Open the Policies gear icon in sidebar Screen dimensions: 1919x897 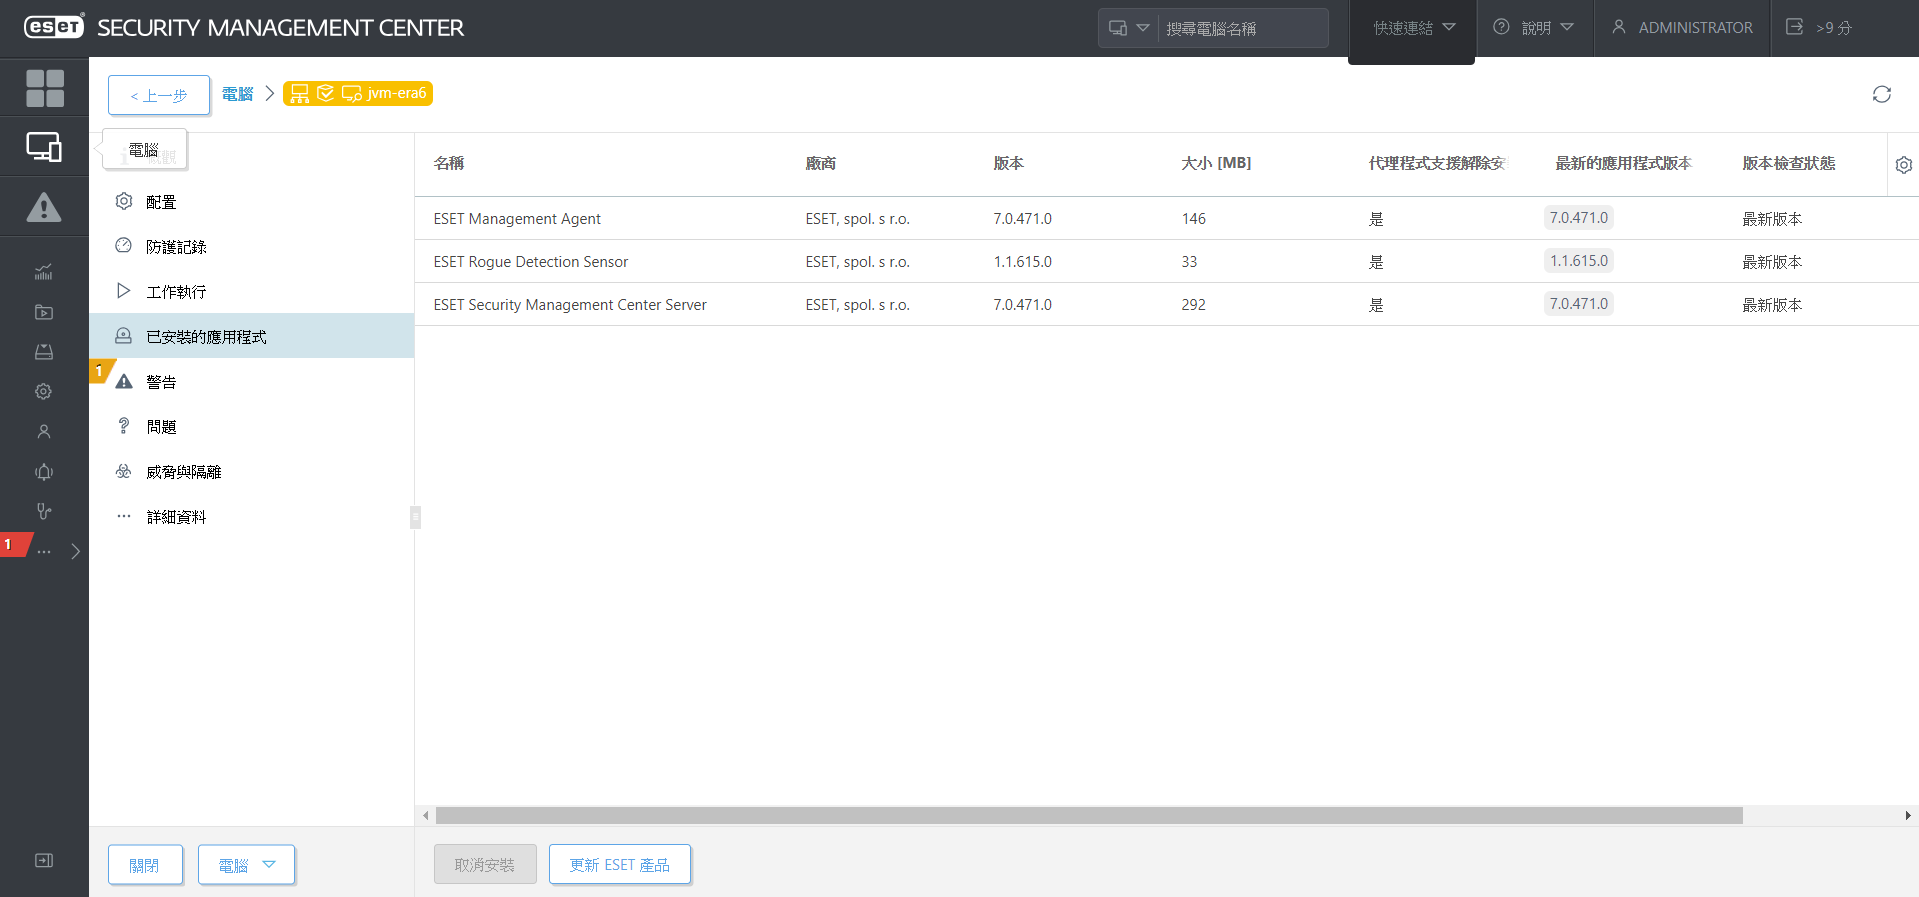click(44, 392)
